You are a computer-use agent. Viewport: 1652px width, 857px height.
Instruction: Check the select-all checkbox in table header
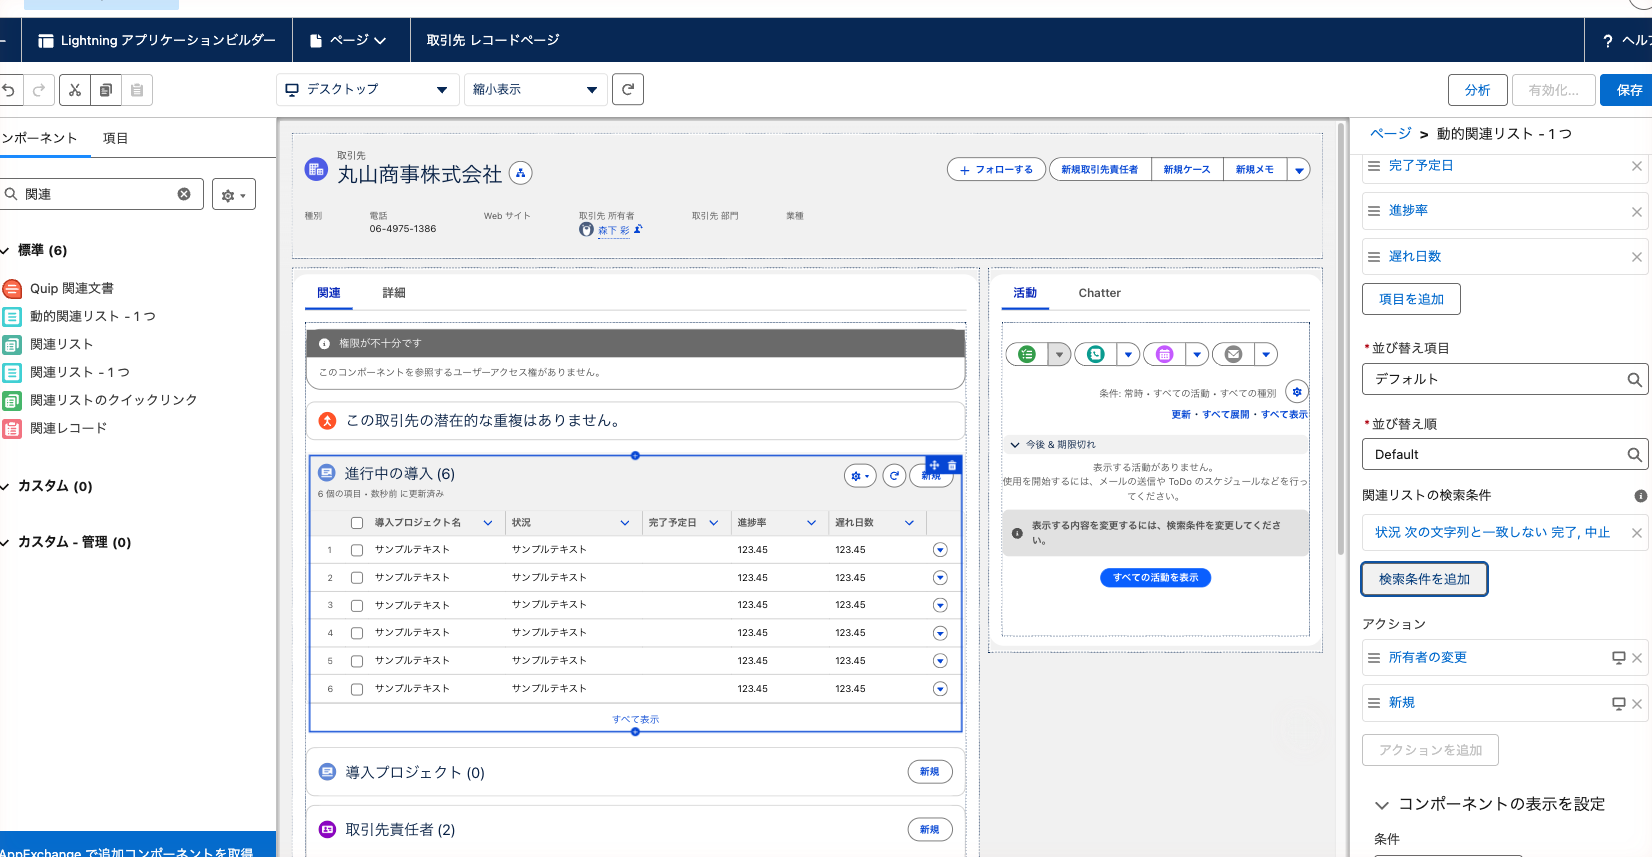(x=357, y=523)
